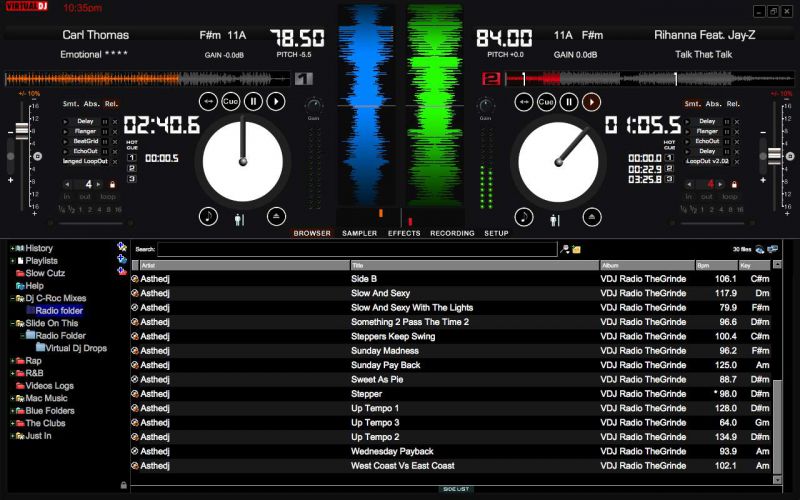Hit the Cue button on deck 2
The height and width of the screenshot is (500, 800).
546,102
